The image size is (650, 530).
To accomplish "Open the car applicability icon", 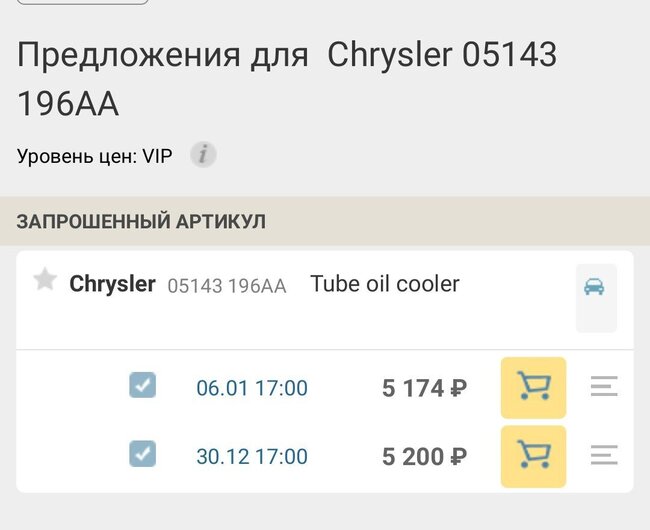I will [594, 288].
